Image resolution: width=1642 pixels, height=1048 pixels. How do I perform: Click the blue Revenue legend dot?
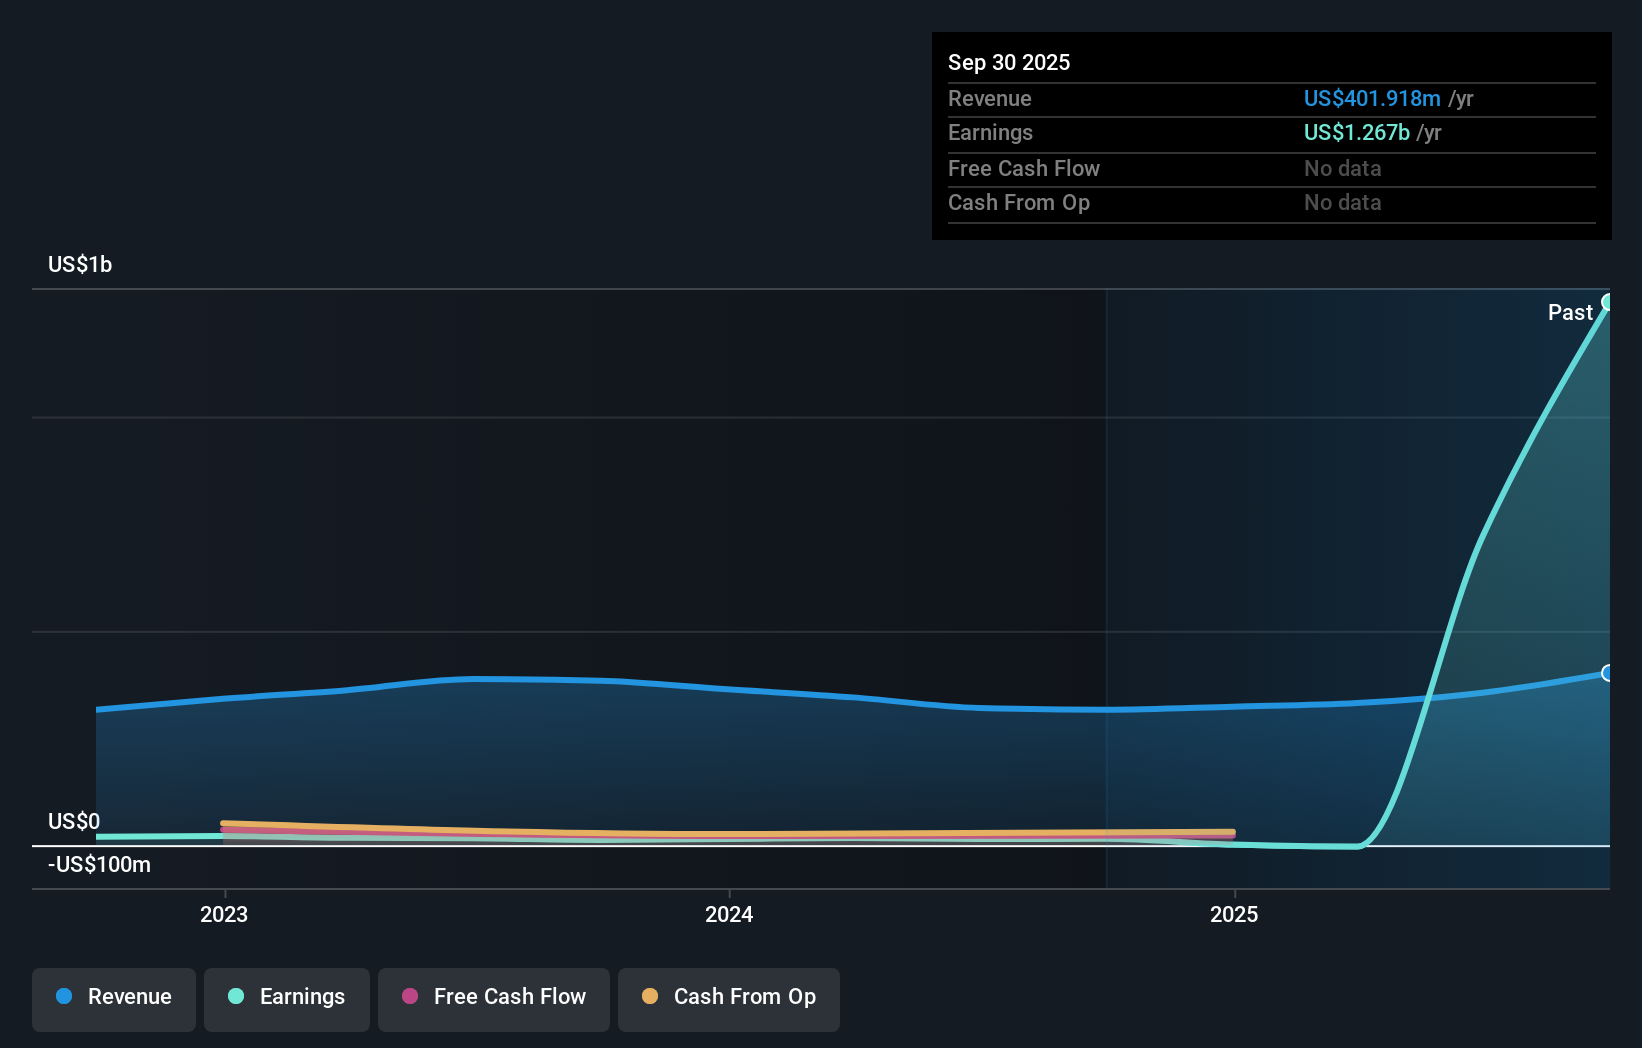coord(64,997)
